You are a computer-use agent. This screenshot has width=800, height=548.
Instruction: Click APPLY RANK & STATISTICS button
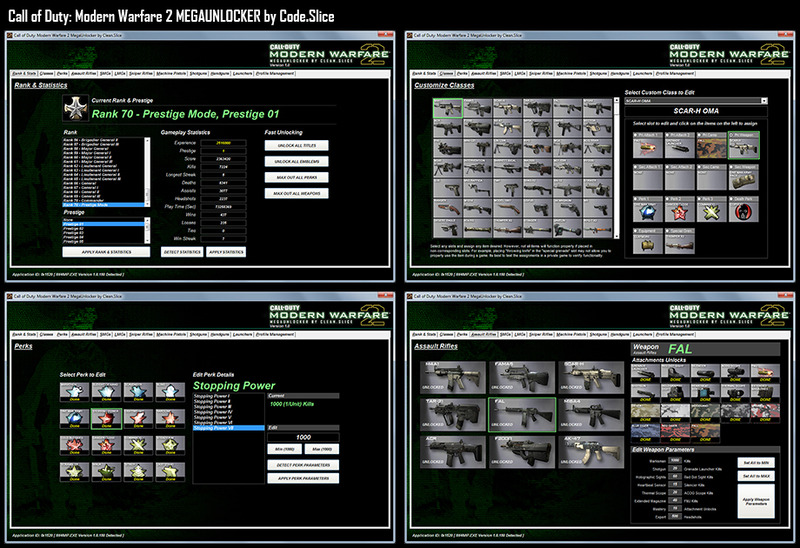[x=106, y=252]
